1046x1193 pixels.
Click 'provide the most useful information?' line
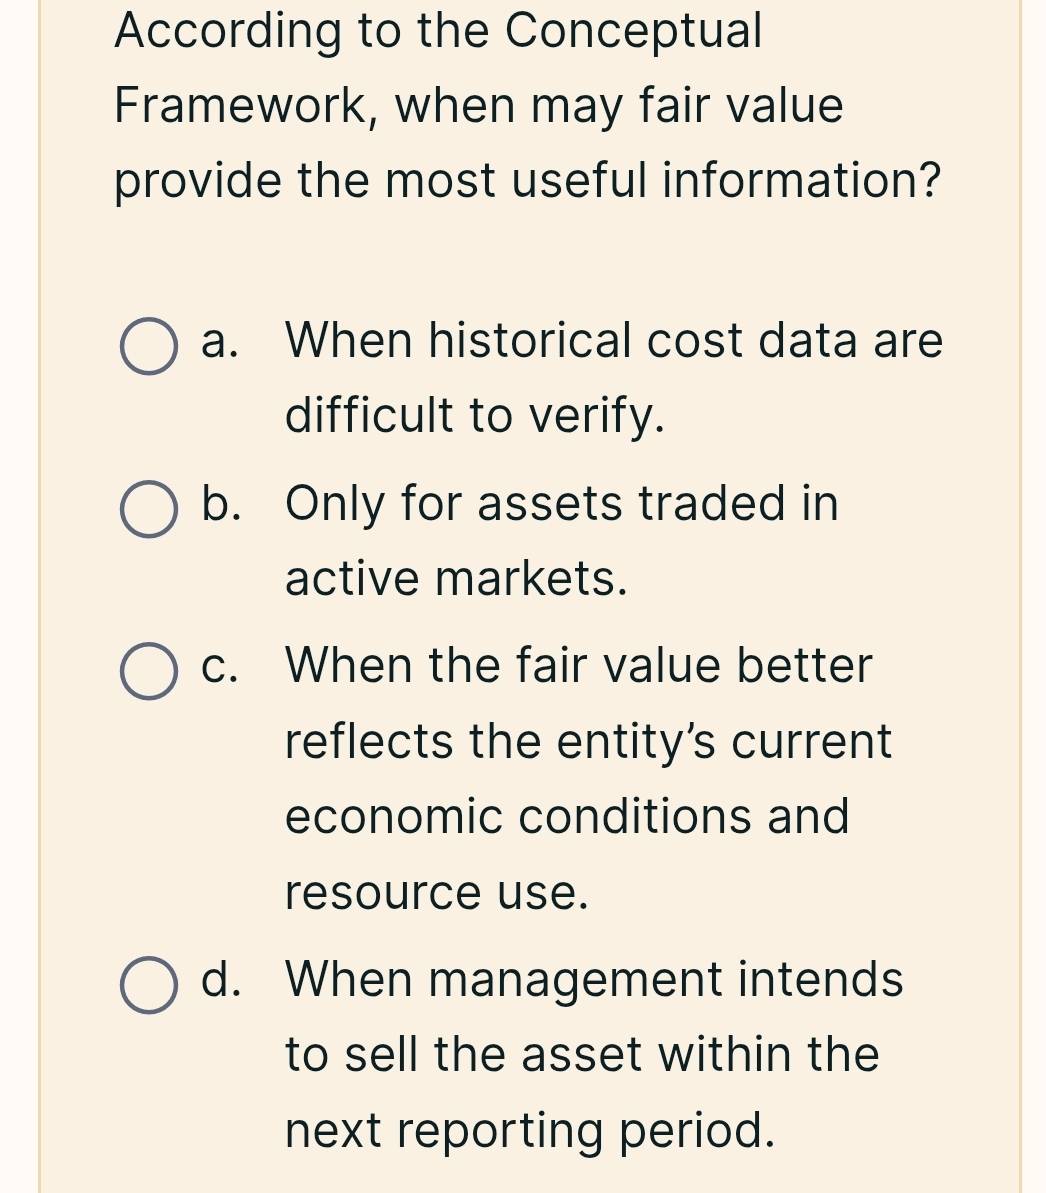pos(528,181)
